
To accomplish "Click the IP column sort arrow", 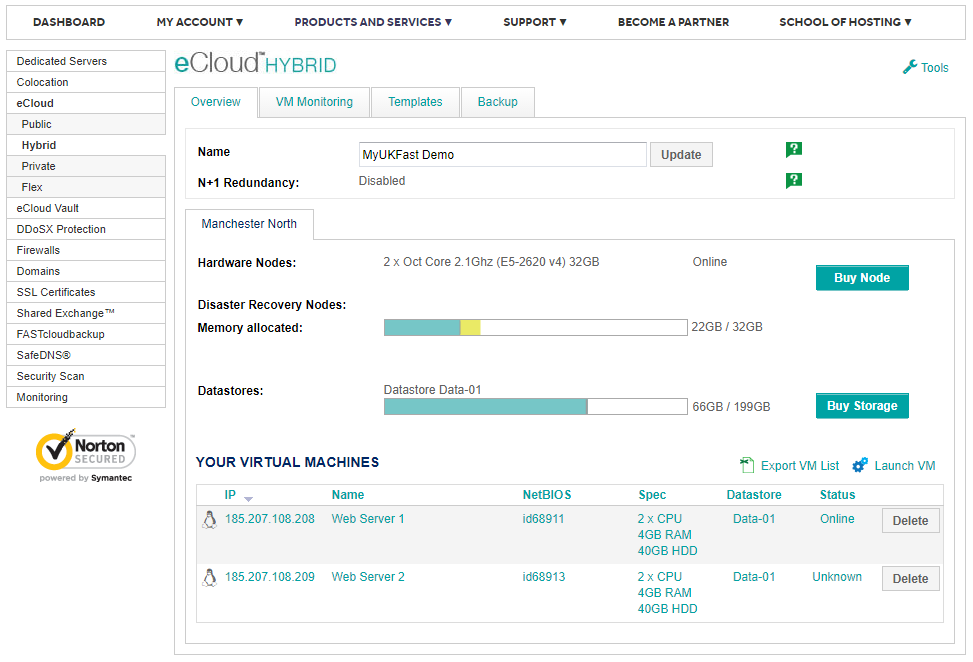I will [248, 499].
